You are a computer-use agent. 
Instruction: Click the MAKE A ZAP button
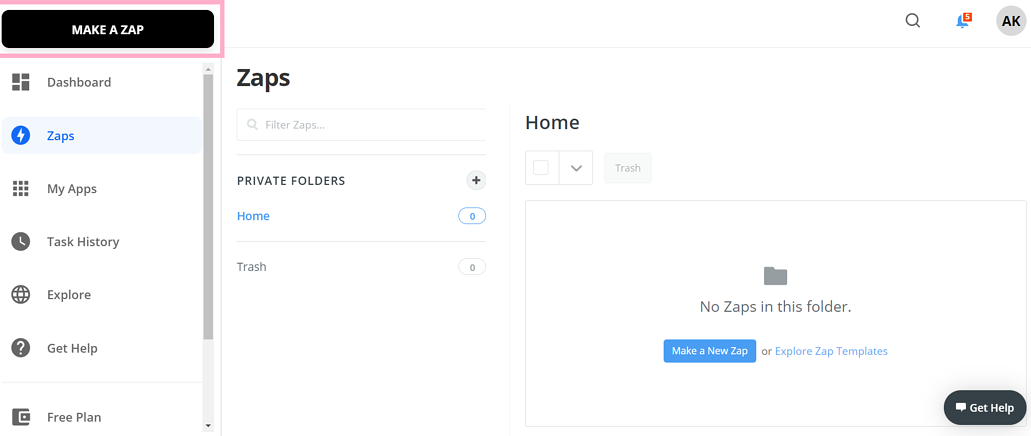[108, 30]
